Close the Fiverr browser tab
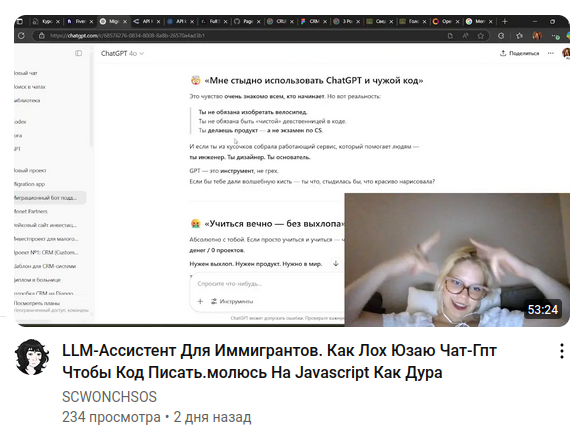The height and width of the screenshot is (428, 575). pos(91,22)
